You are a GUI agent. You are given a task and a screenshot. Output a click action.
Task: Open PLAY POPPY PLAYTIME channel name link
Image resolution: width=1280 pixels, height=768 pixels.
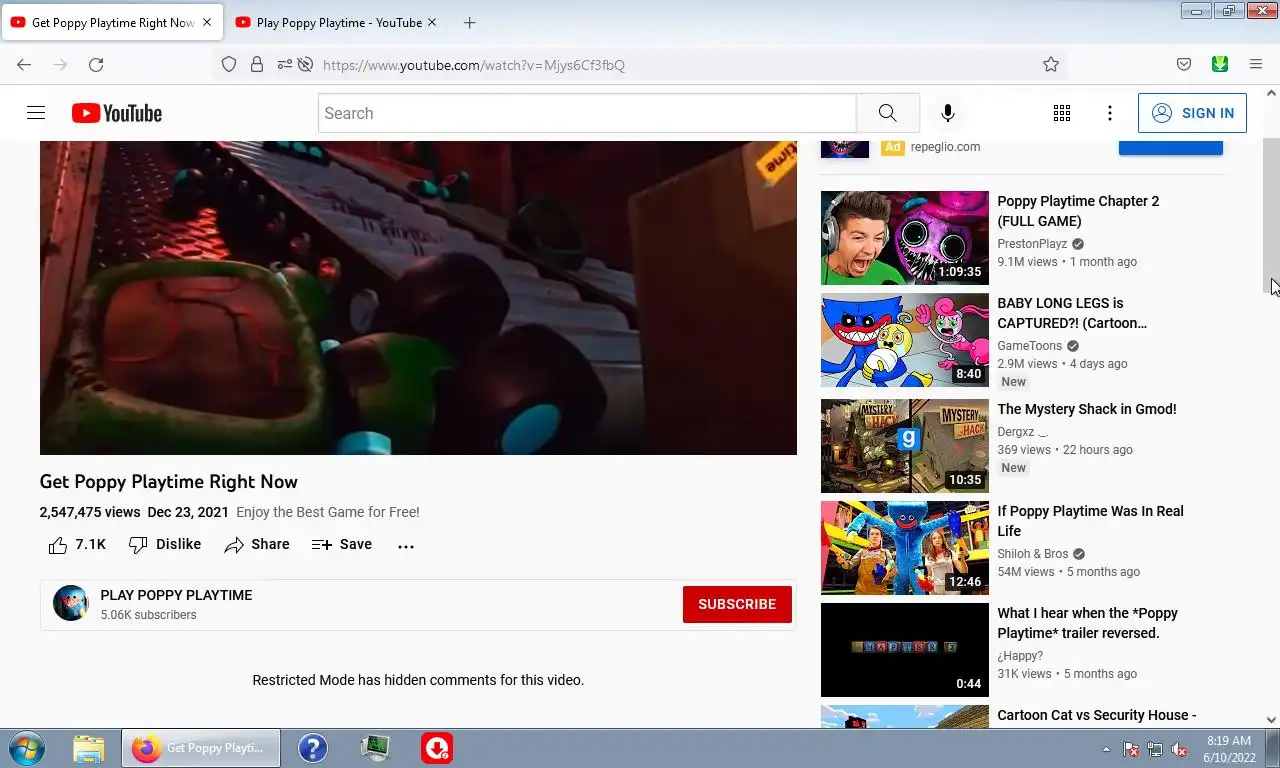tap(176, 595)
